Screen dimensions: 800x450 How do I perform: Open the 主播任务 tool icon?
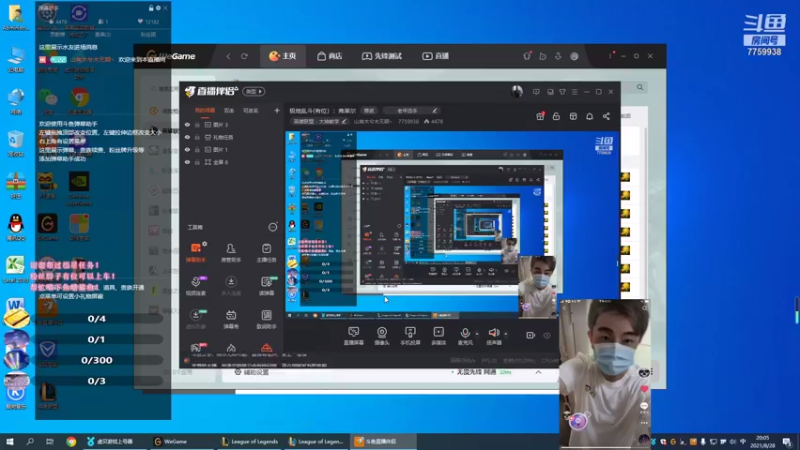point(266,252)
